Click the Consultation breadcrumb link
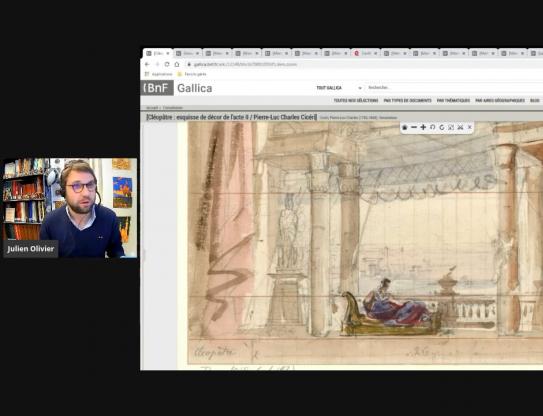The image size is (543, 416). 173,108
